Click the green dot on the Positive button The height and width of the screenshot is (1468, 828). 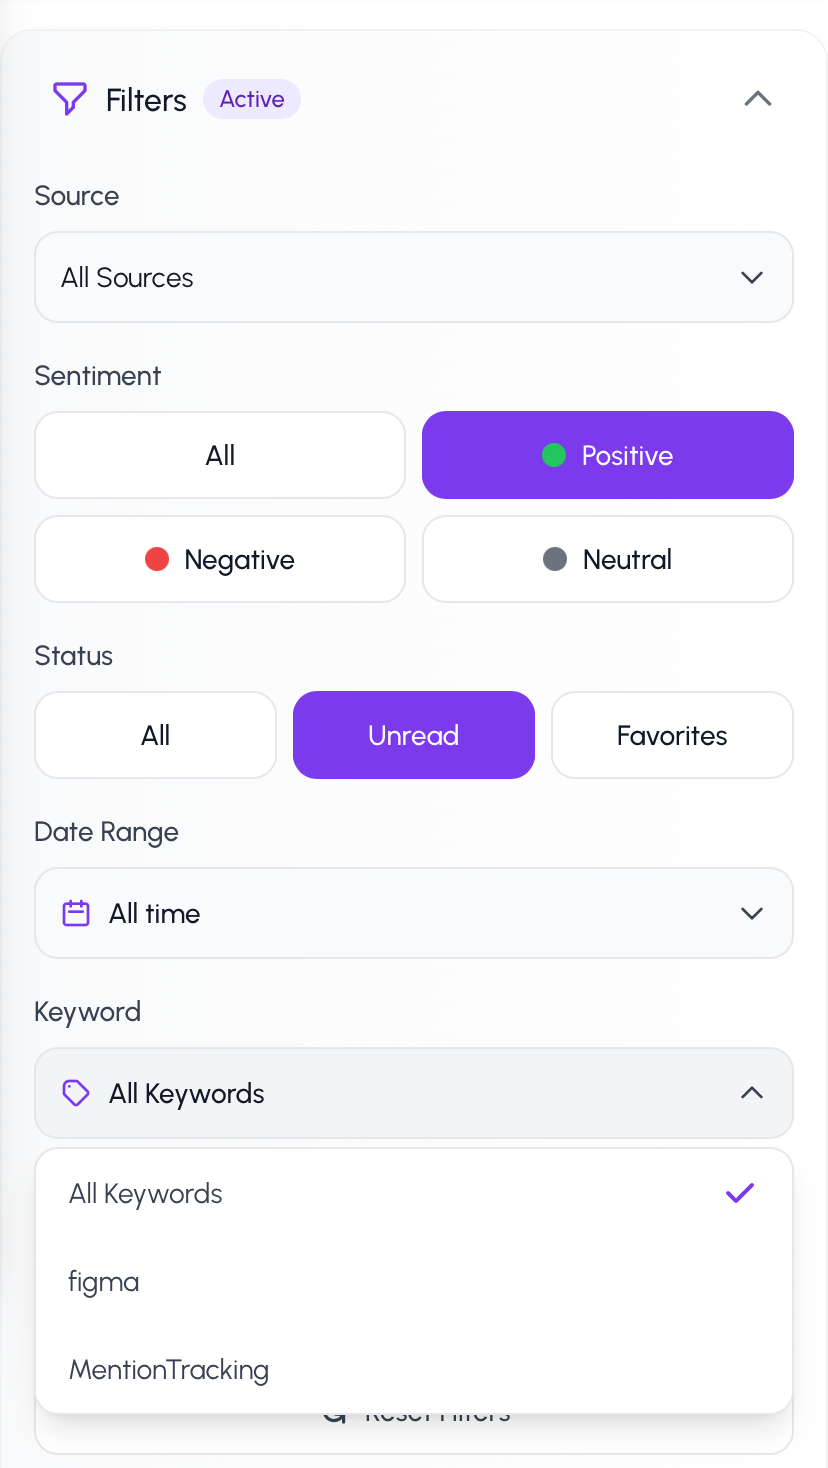coord(556,455)
